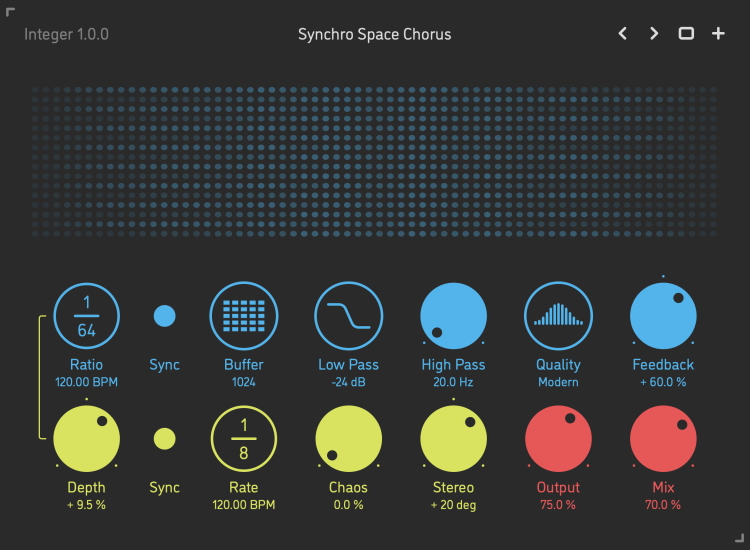Click the 1024 buffer size value
Screen dimensions: 750x550
click(244, 382)
